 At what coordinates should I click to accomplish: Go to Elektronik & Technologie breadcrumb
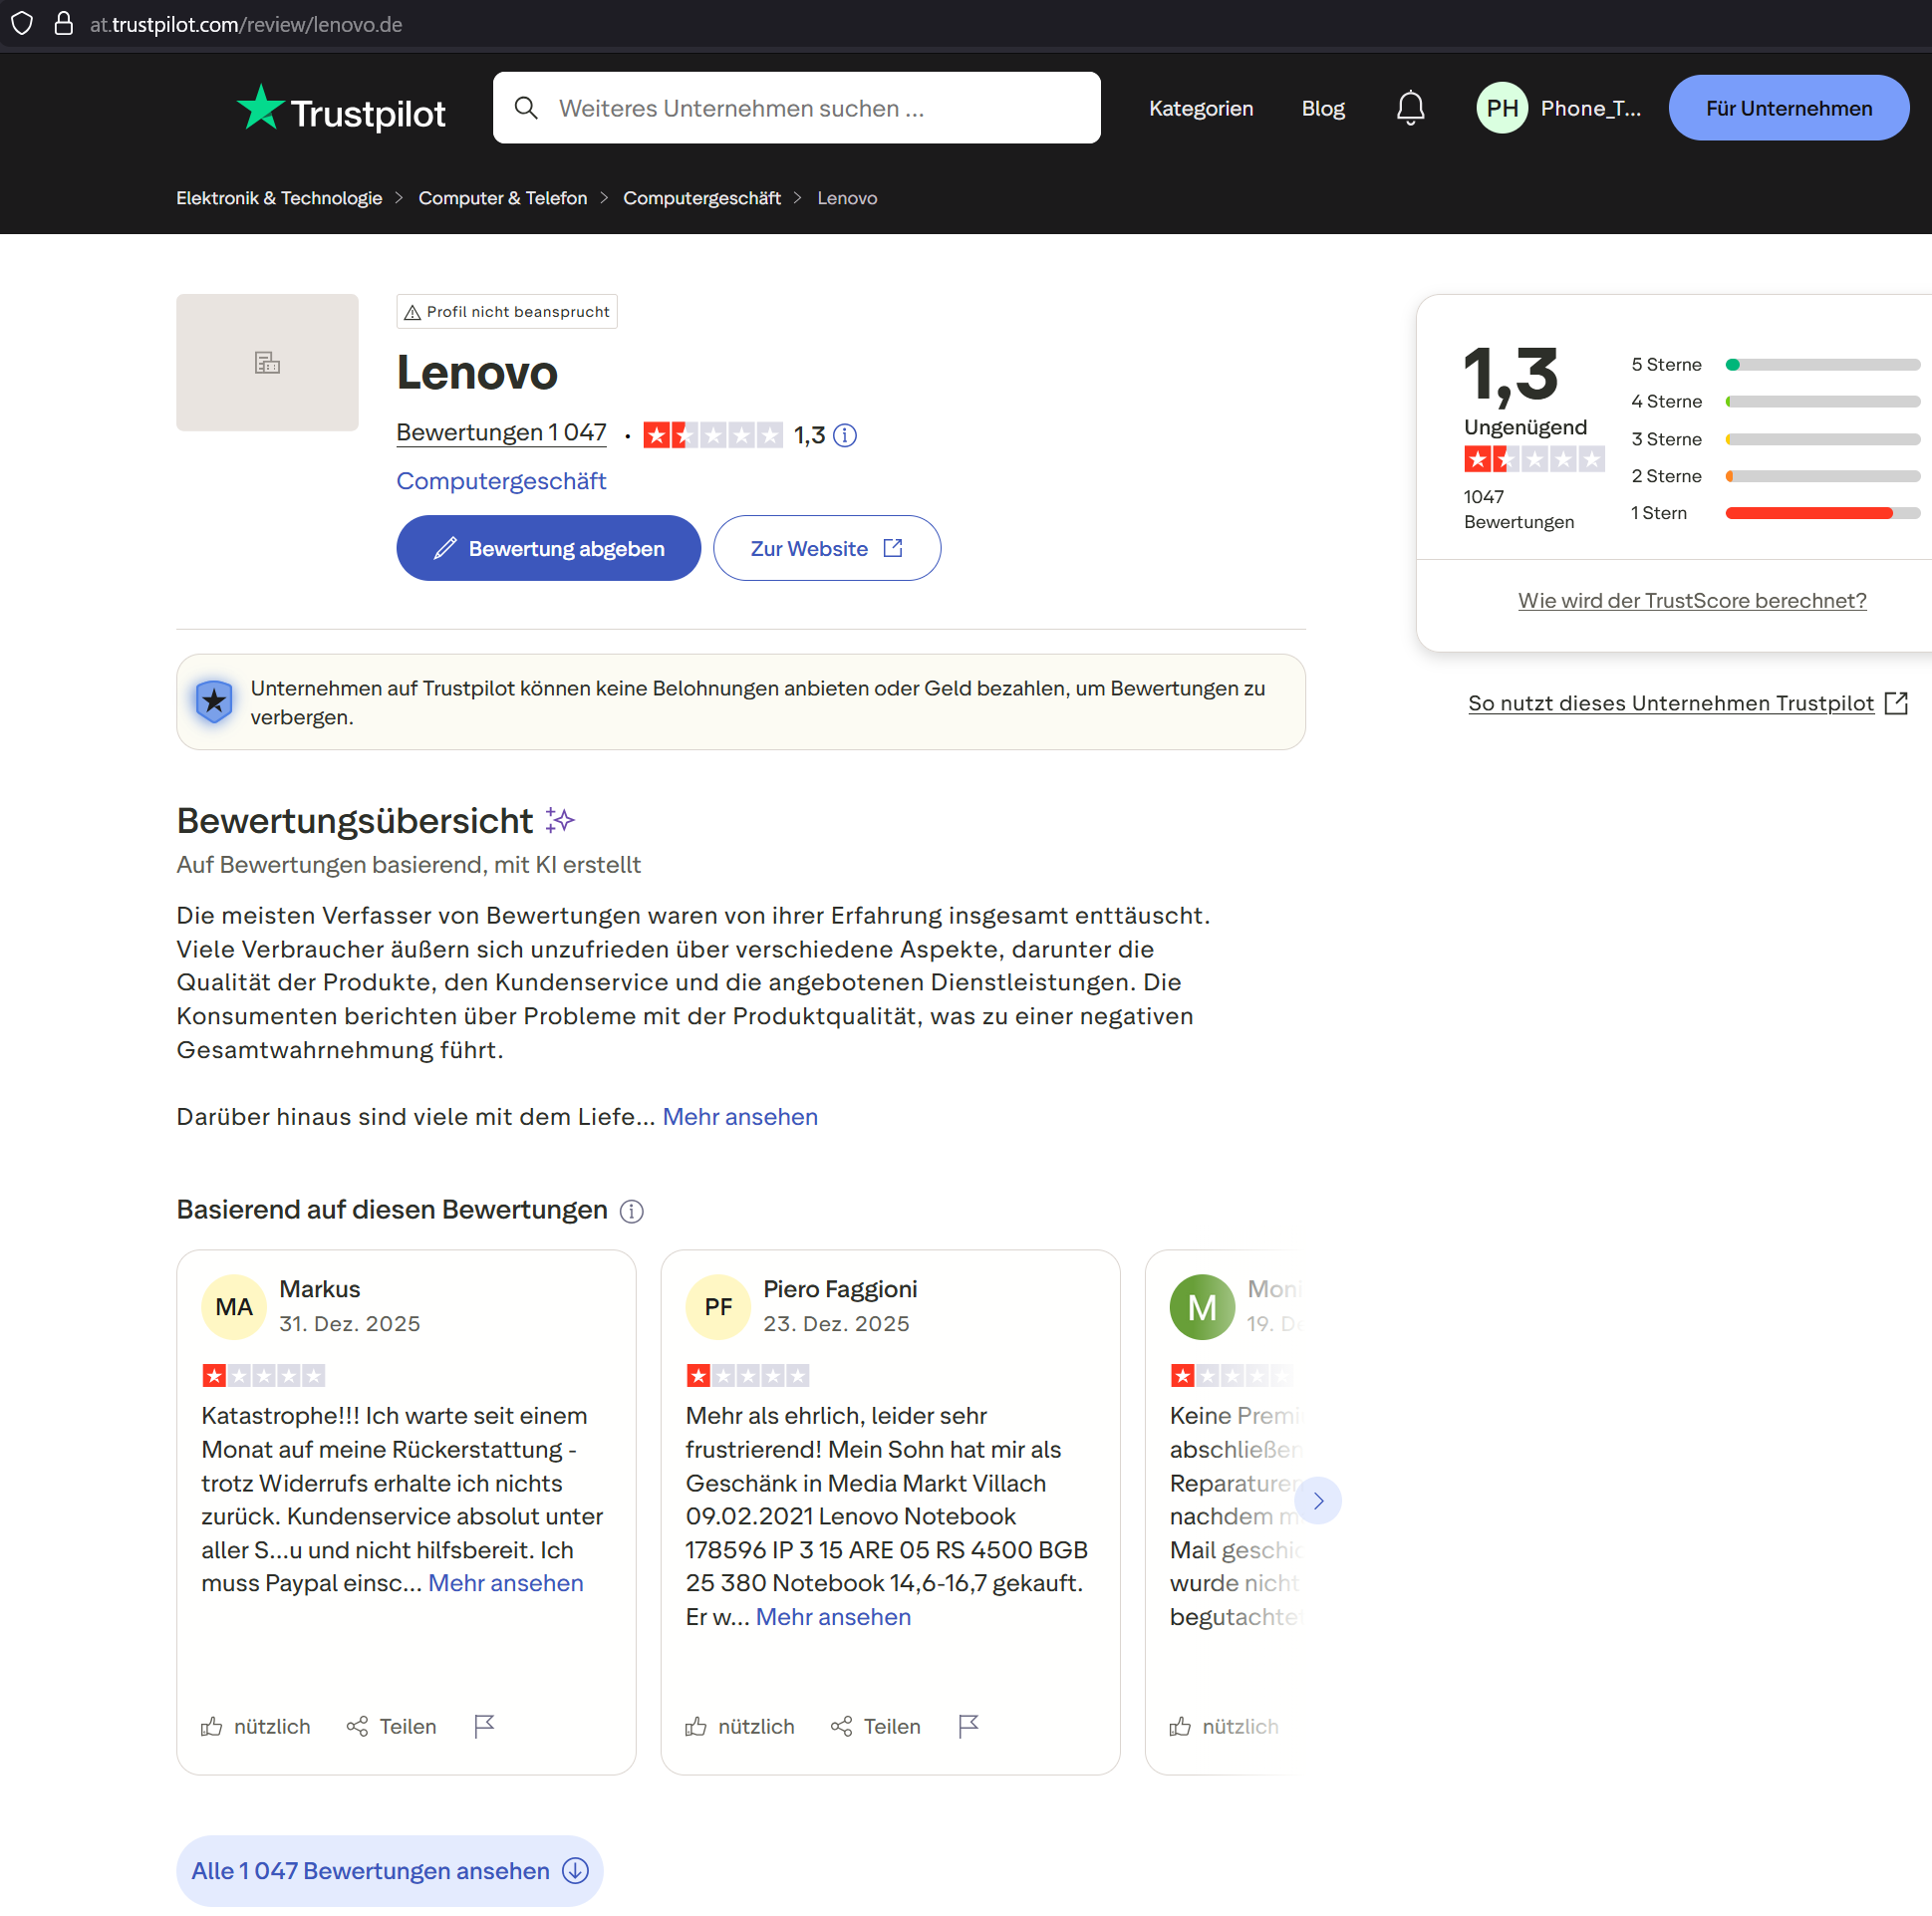click(279, 198)
